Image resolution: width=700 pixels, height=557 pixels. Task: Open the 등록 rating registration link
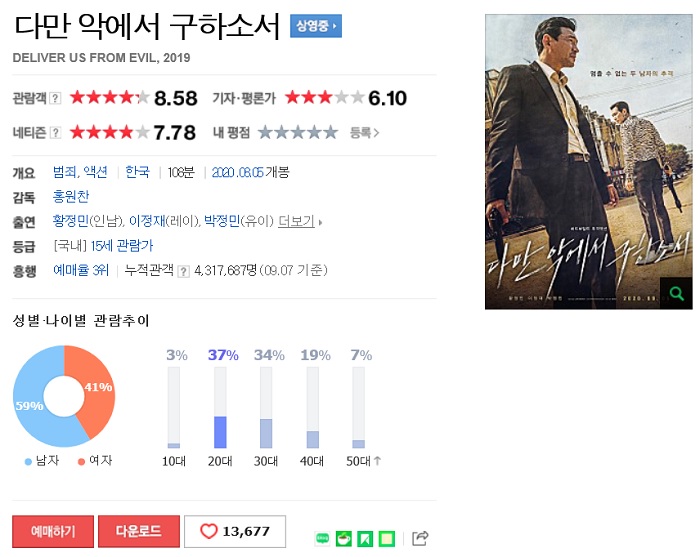pyautogui.click(x=364, y=133)
